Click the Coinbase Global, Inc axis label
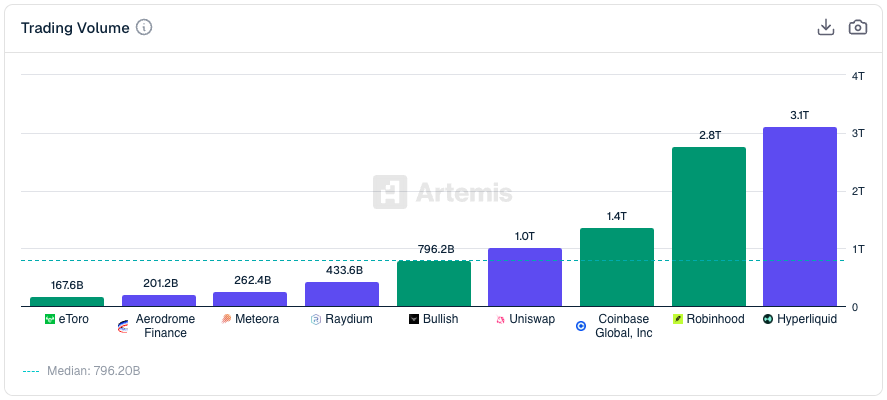The height and width of the screenshot is (400, 887). coord(623,326)
